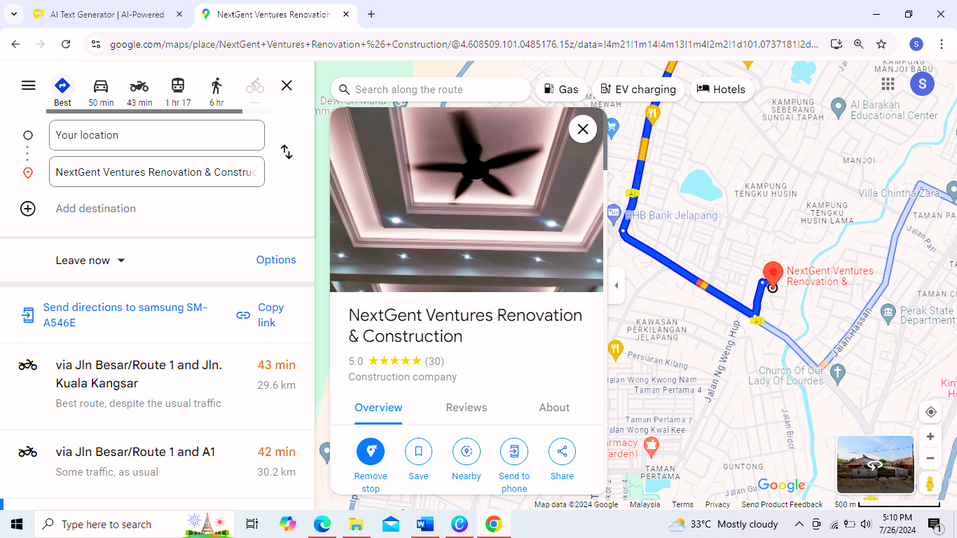This screenshot has width=957, height=538.
Task: Click the NextGent Ventures destination field
Action: coord(157,172)
